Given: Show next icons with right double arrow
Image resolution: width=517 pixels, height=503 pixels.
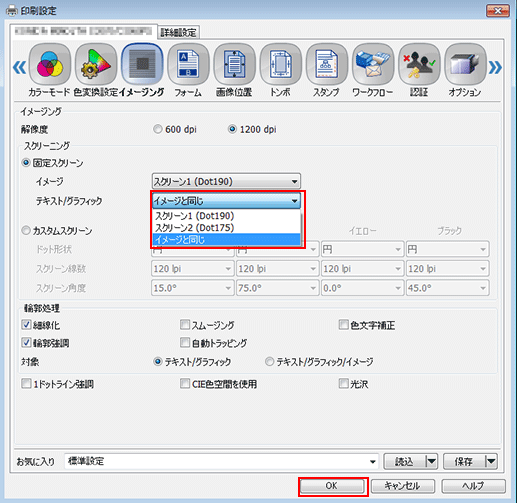Looking at the screenshot, I should pos(495,68).
